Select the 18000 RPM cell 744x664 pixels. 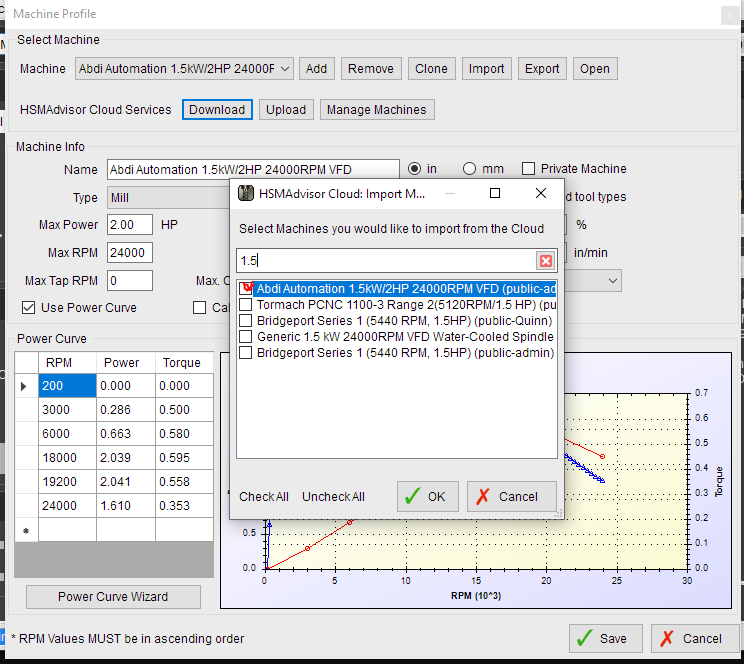(x=67, y=458)
